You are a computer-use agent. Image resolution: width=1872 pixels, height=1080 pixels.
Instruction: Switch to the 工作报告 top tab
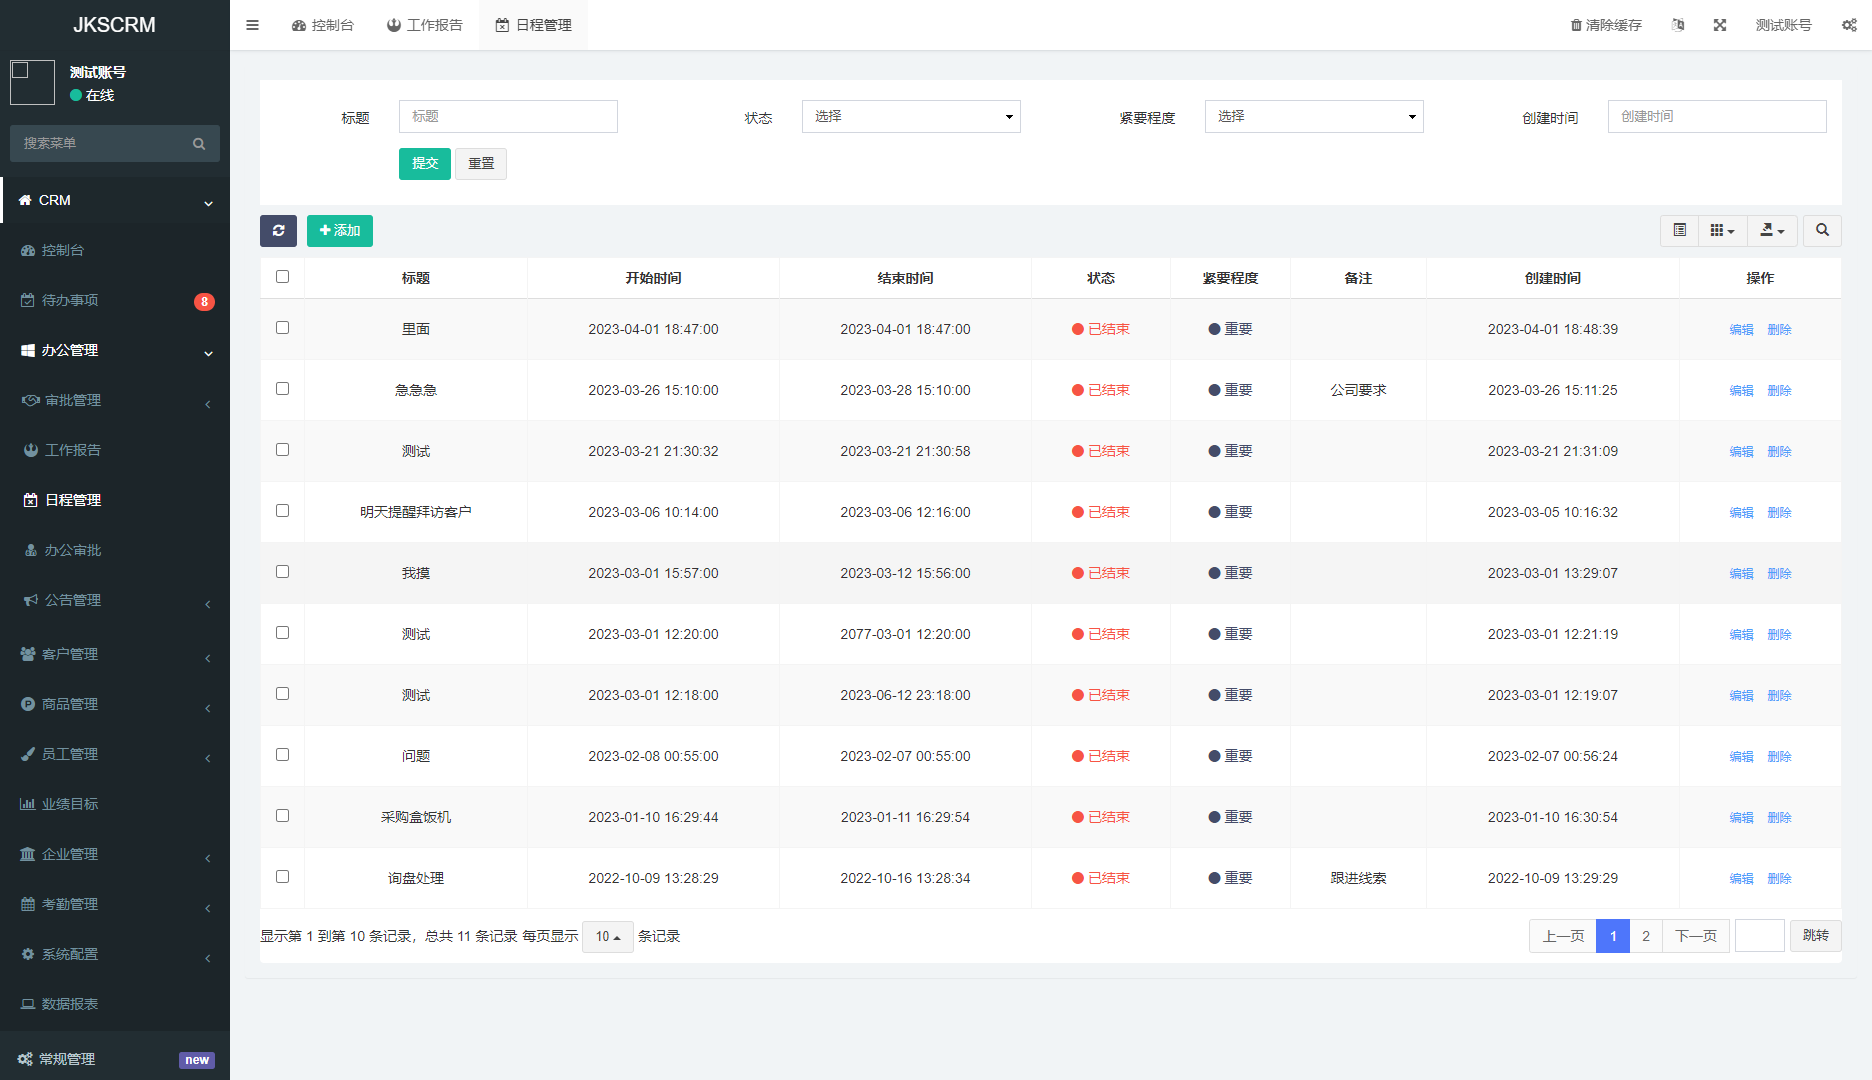pyautogui.click(x=425, y=25)
